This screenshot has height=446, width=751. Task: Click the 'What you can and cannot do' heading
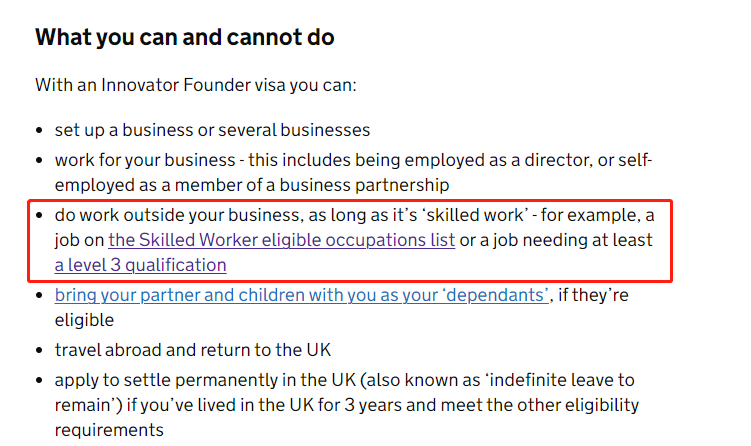click(x=184, y=37)
